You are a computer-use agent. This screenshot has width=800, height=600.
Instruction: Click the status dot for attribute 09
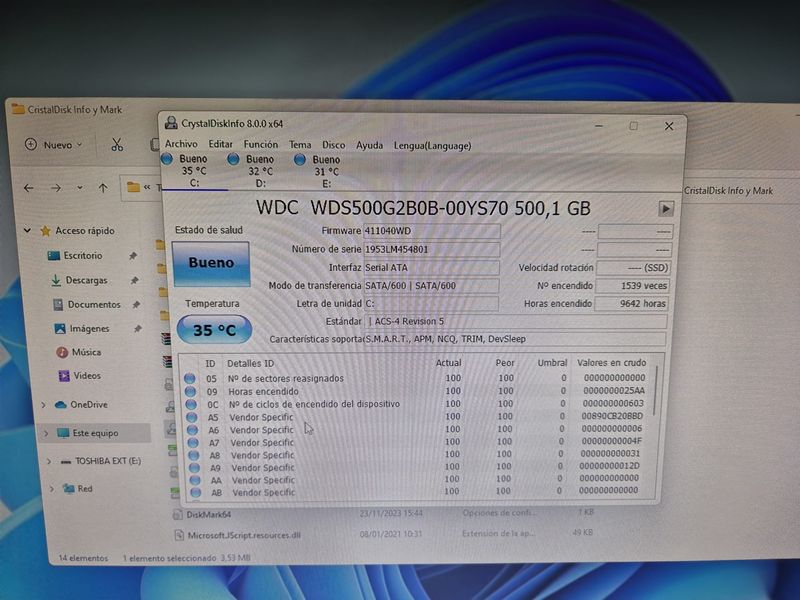[190, 391]
